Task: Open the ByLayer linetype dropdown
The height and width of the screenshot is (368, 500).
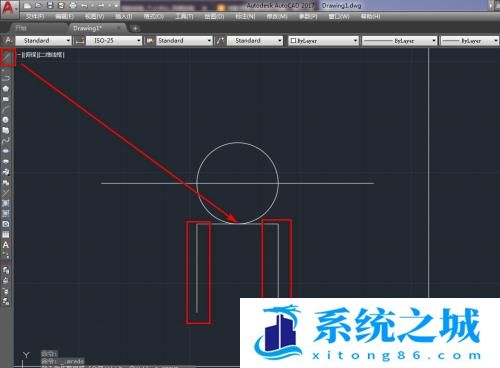Action: (x=400, y=41)
